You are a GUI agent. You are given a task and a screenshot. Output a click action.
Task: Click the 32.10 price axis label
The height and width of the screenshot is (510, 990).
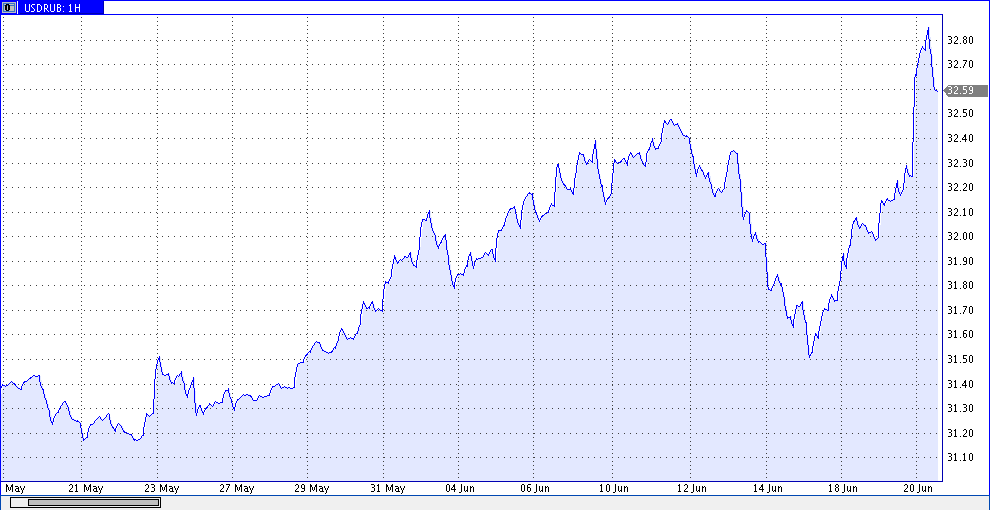pos(960,212)
